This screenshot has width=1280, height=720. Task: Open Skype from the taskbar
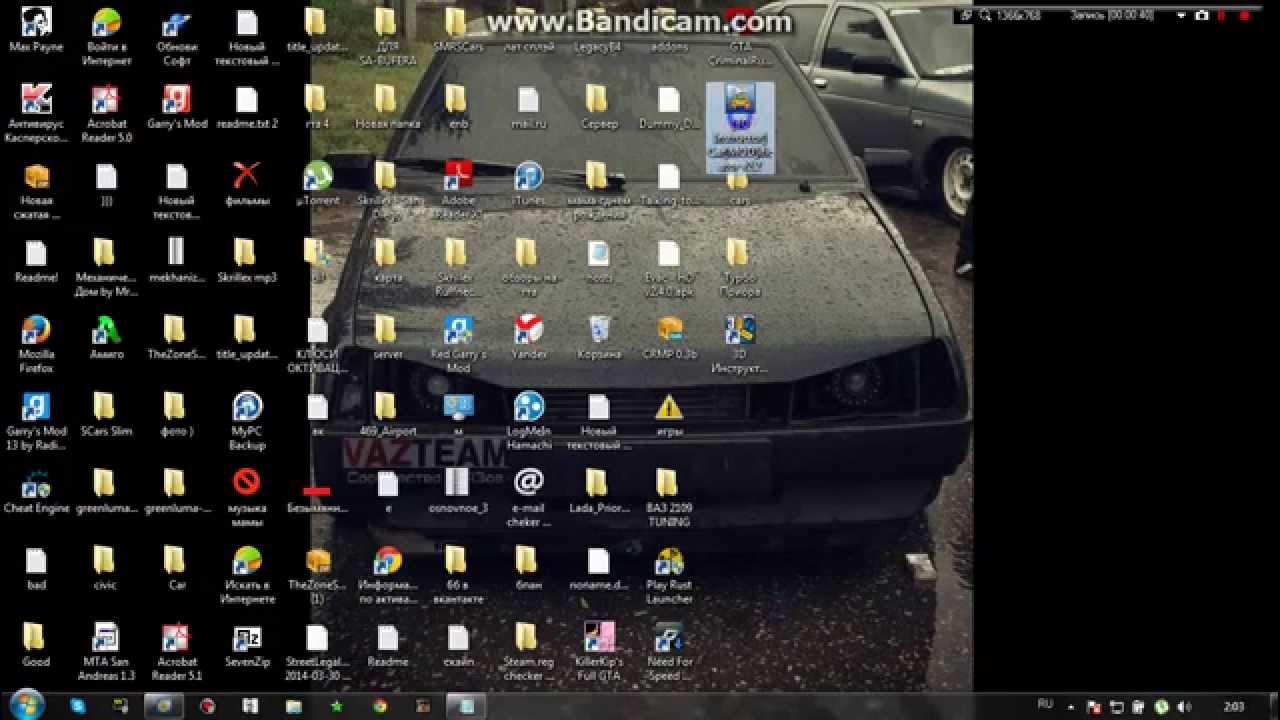pos(78,705)
